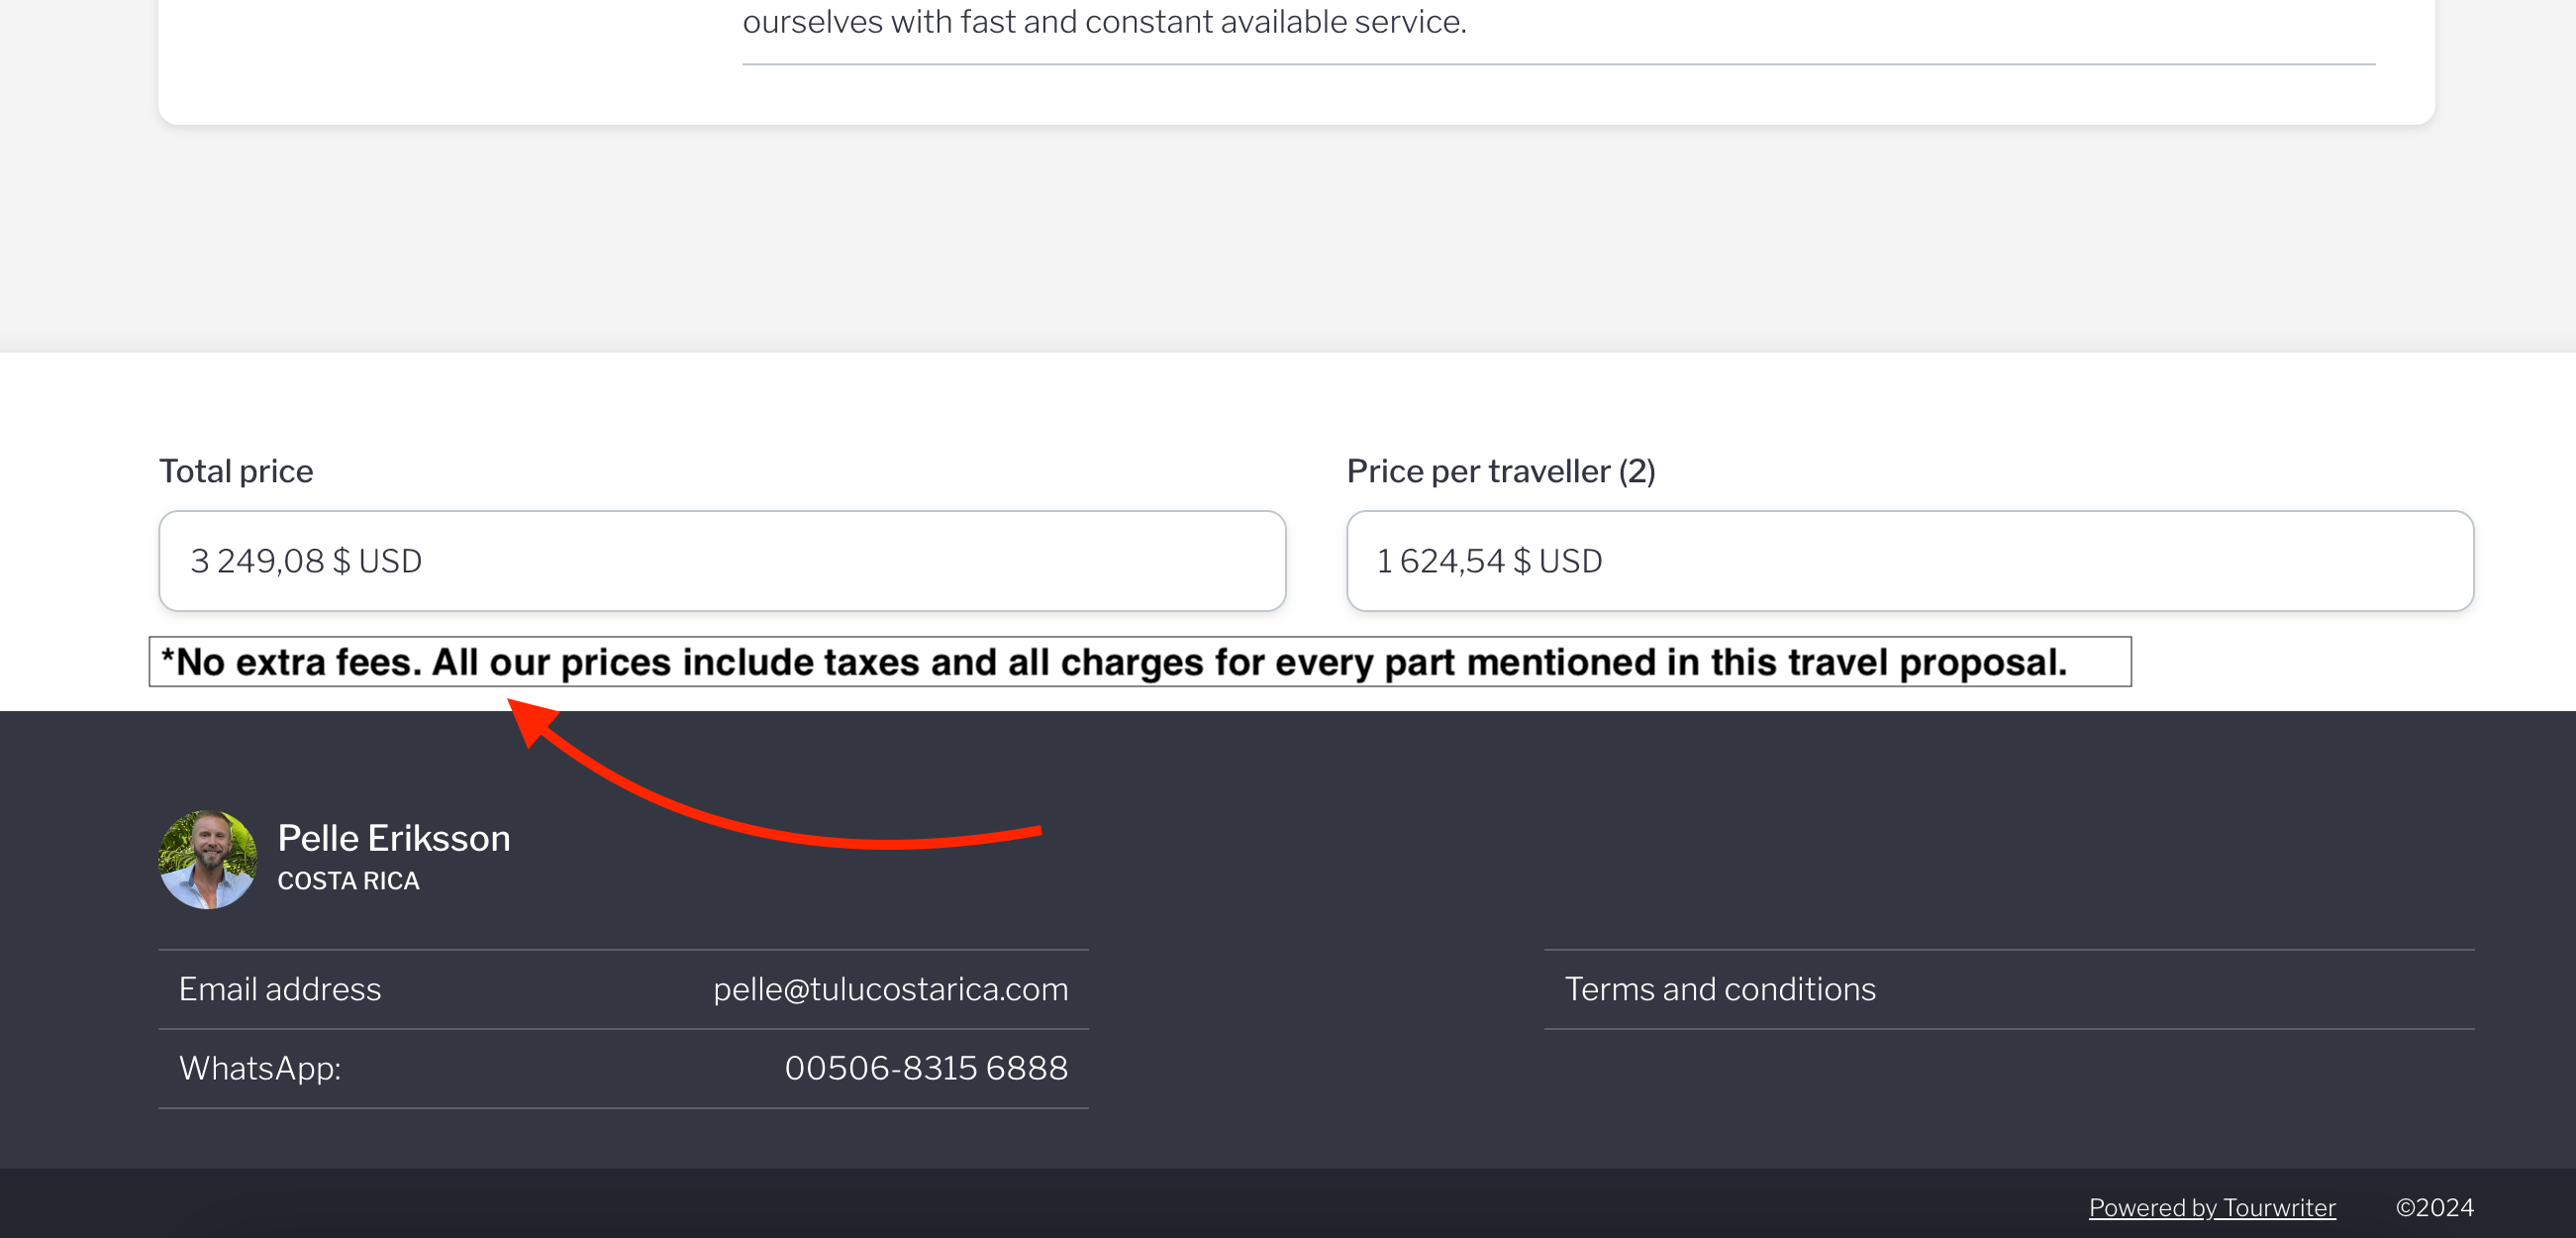
Task: Open the Terms and conditions section
Action: pyautogui.click(x=1719, y=989)
